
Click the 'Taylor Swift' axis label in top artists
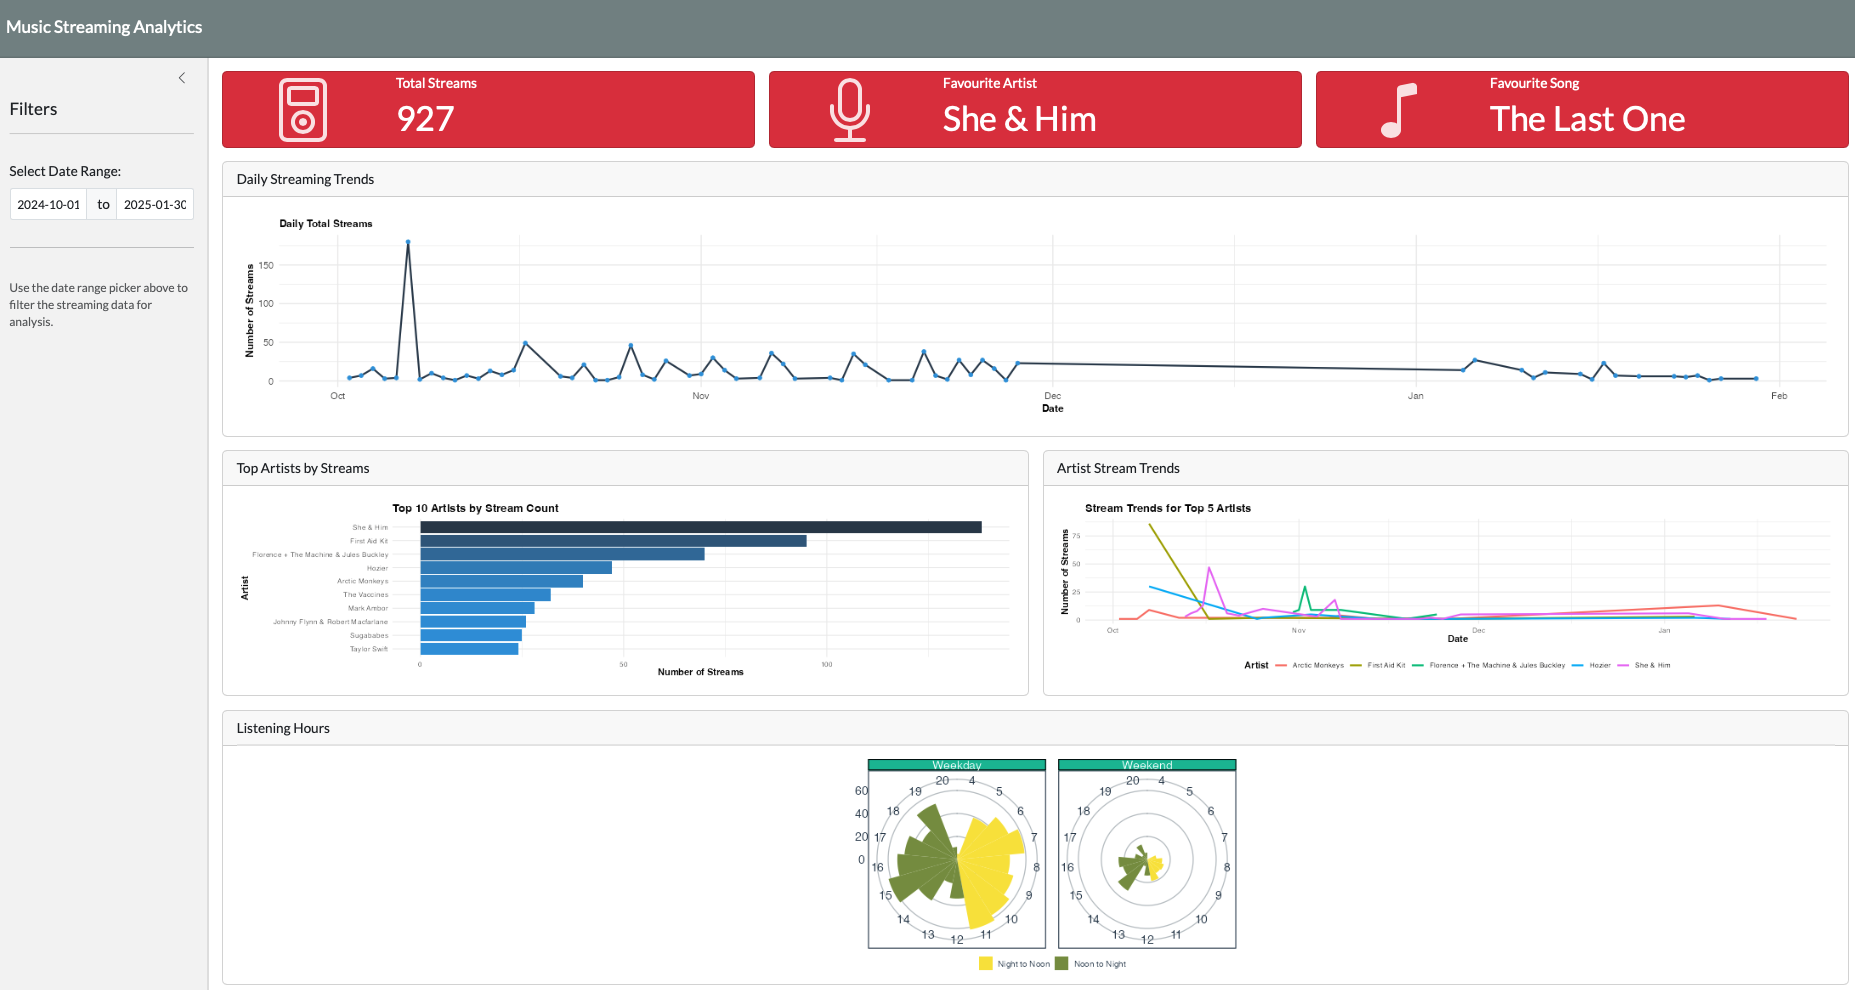point(369,649)
